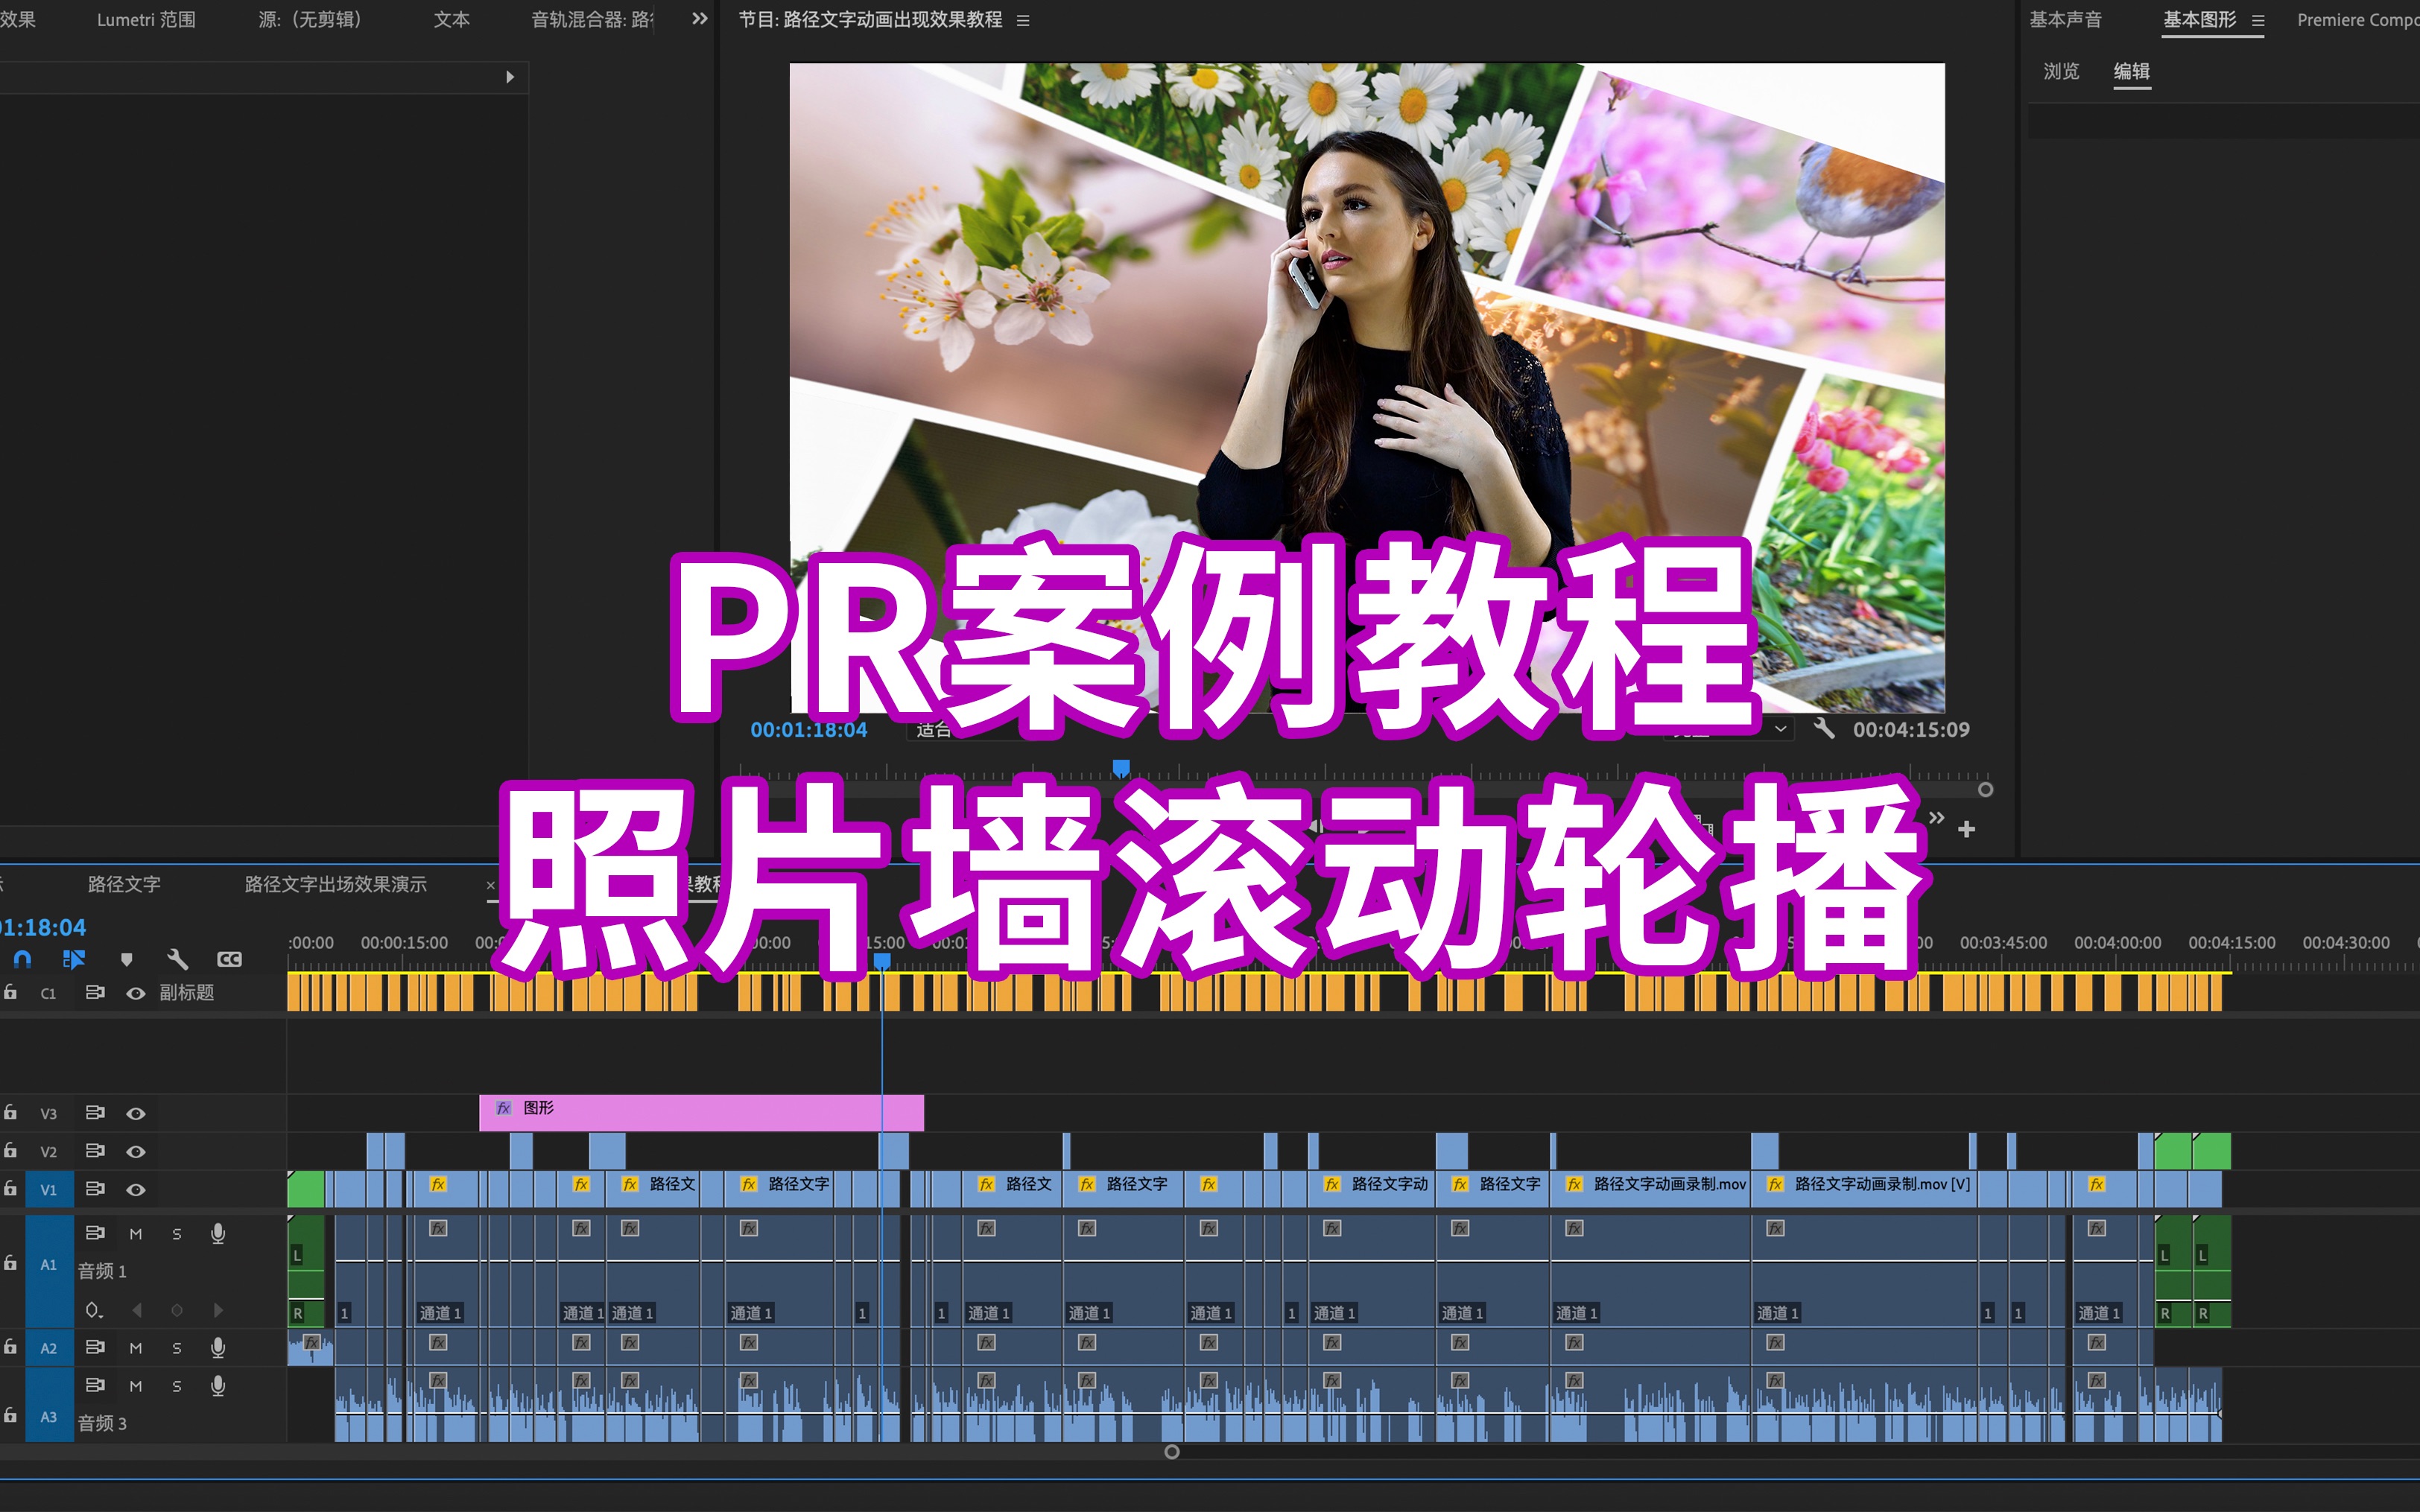Toggle the snap magnet icon in timeline
The image size is (2420, 1512).
pos(22,959)
